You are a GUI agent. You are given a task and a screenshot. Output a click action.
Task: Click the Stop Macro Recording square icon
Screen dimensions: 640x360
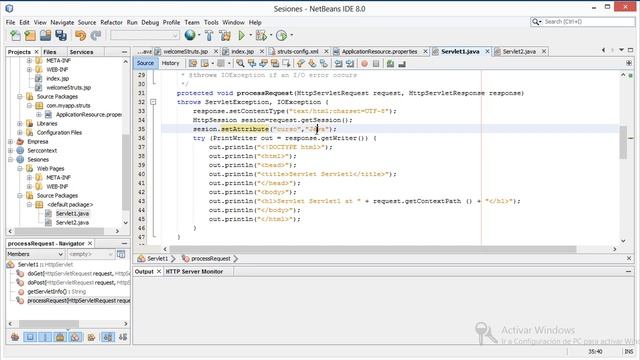(376, 63)
